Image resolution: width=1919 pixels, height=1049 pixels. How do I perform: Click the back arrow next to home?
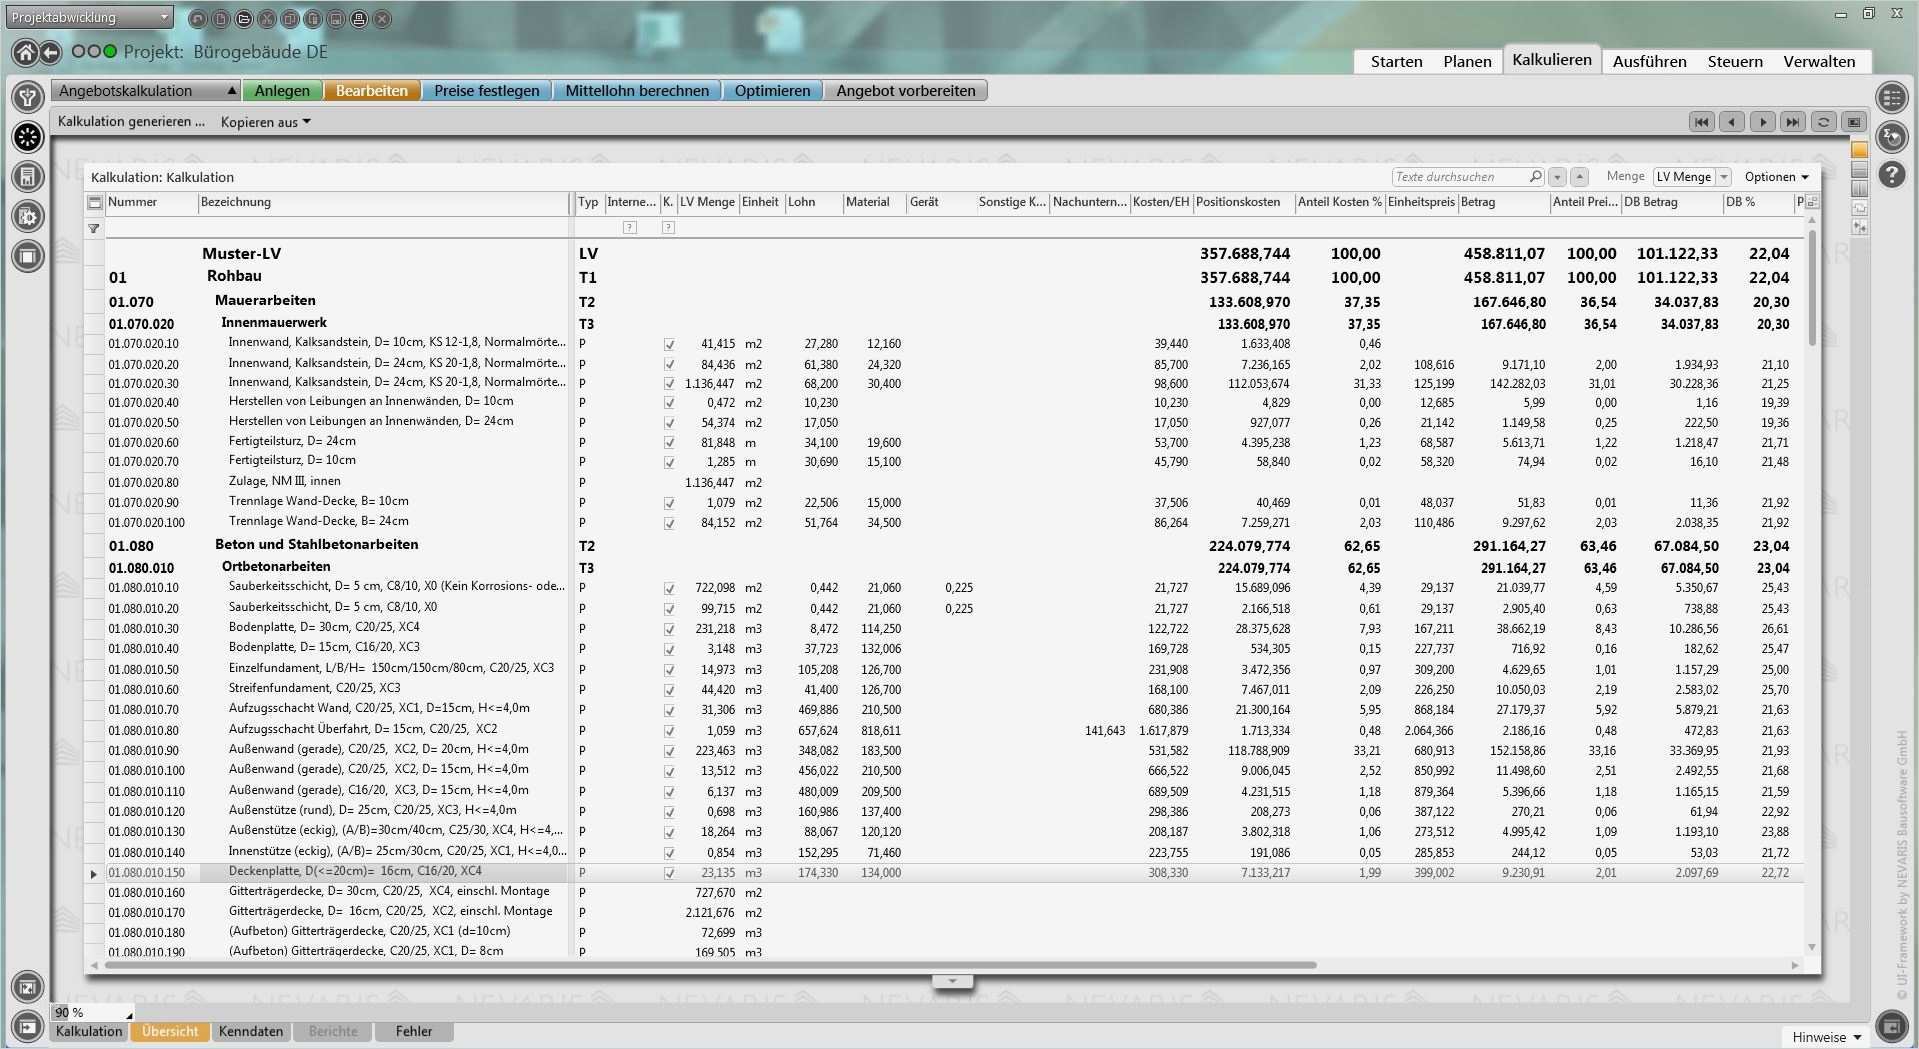50,53
